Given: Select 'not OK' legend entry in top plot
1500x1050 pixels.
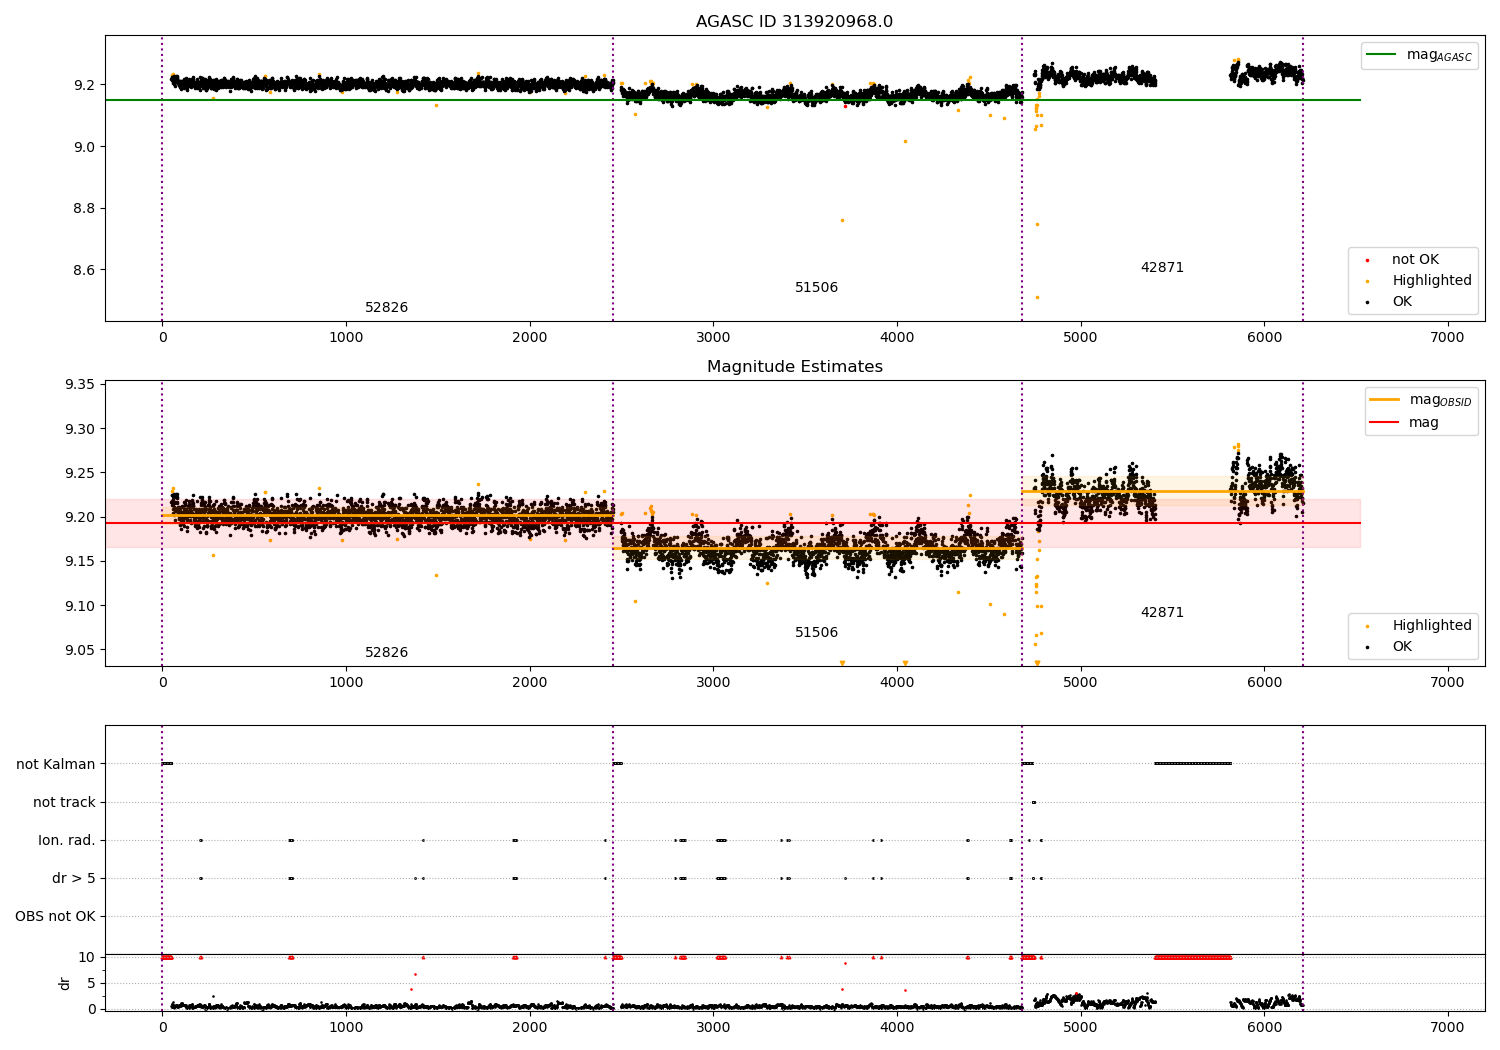Looking at the screenshot, I should (1415, 260).
